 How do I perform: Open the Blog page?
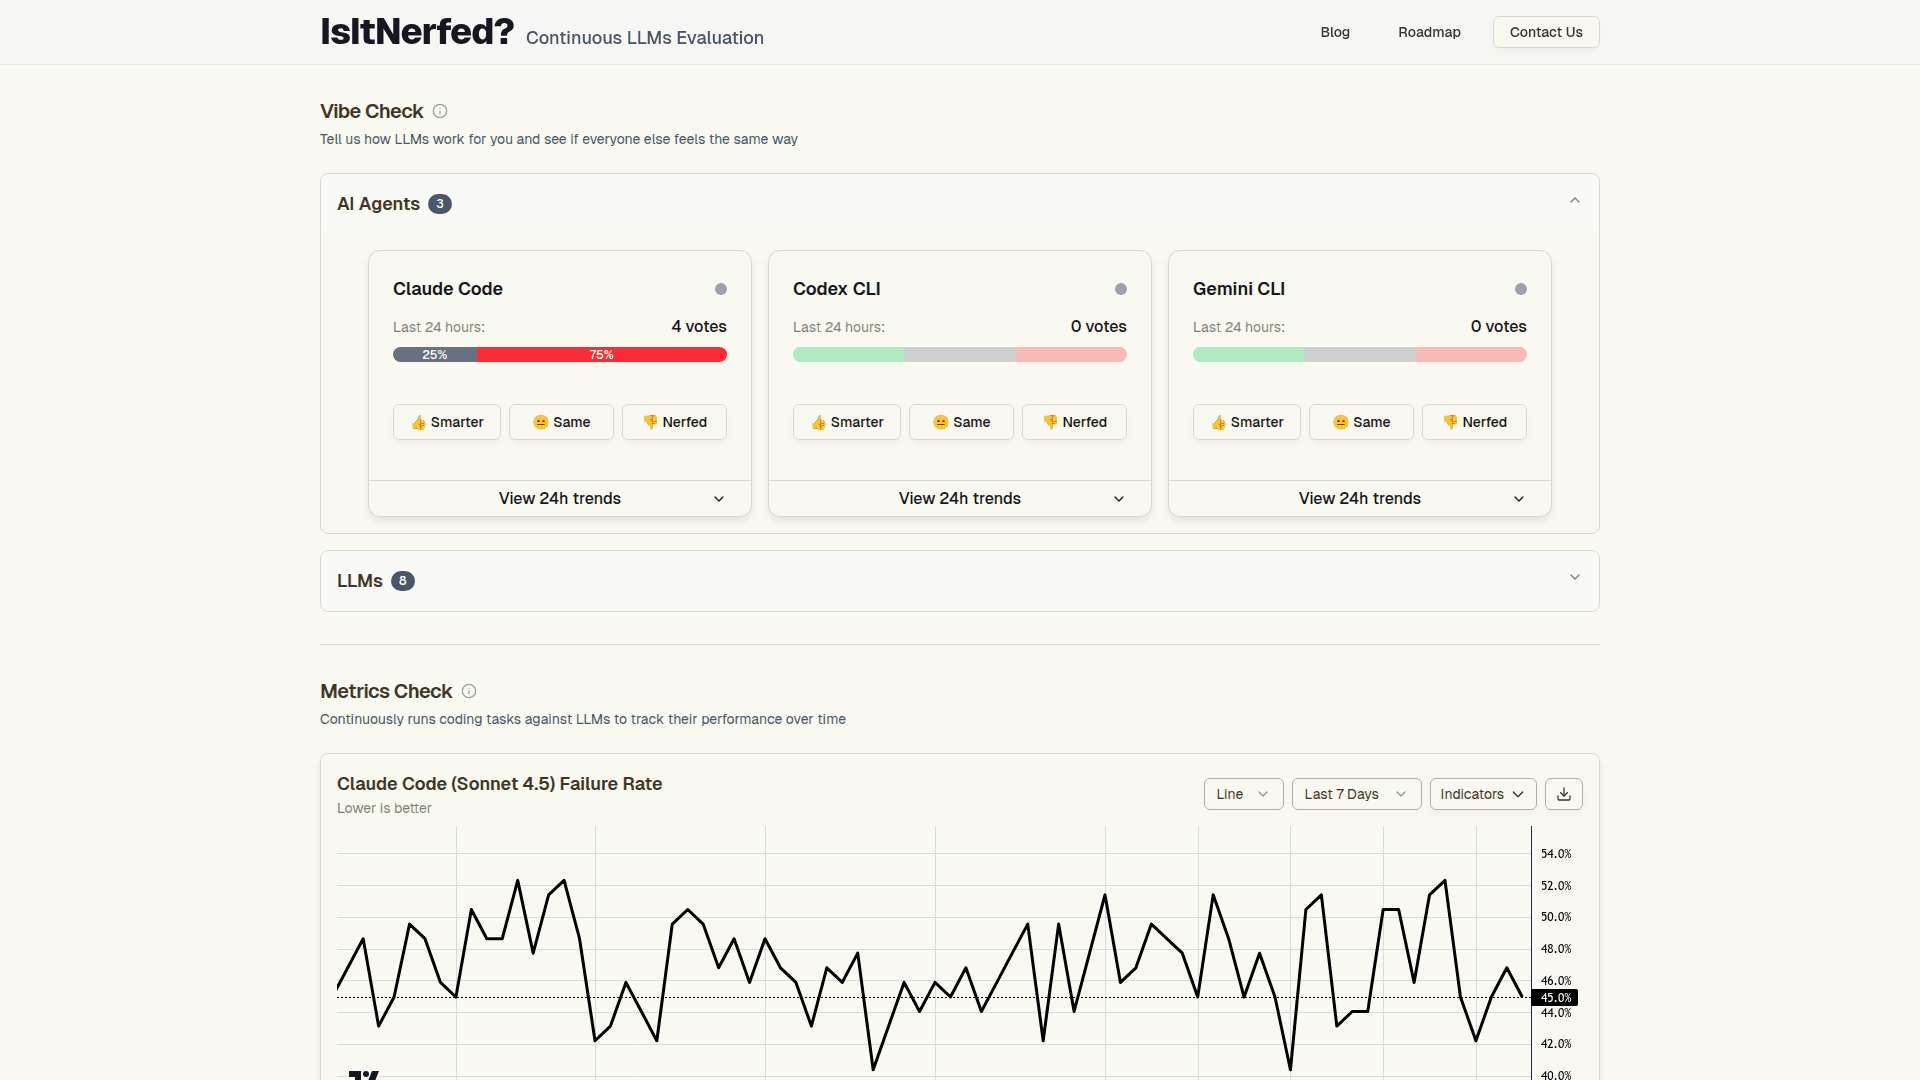coord(1335,32)
